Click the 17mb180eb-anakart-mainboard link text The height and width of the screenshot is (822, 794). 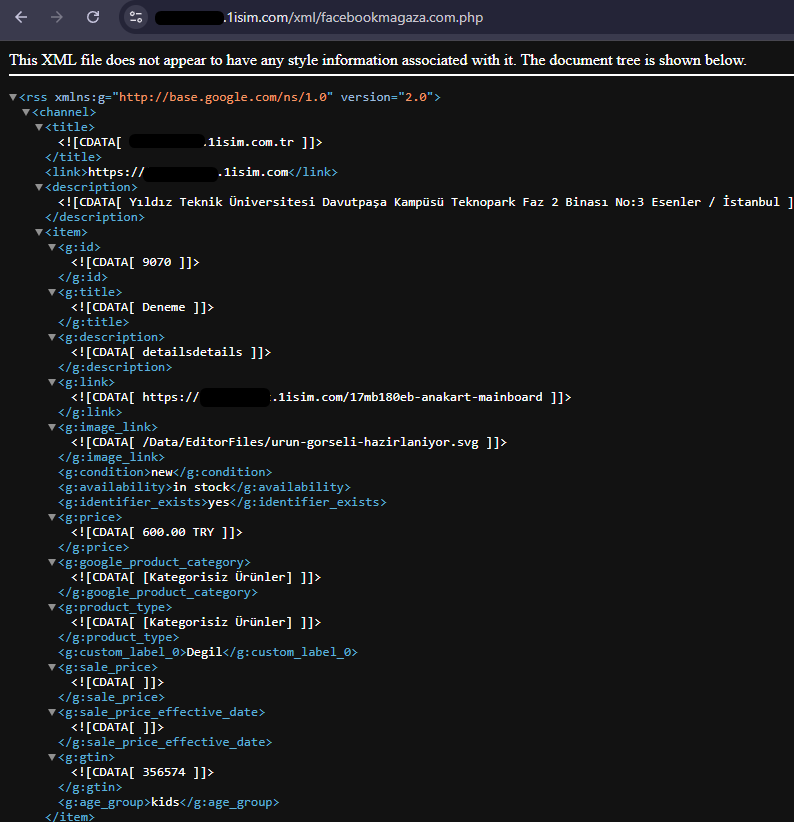[446, 397]
